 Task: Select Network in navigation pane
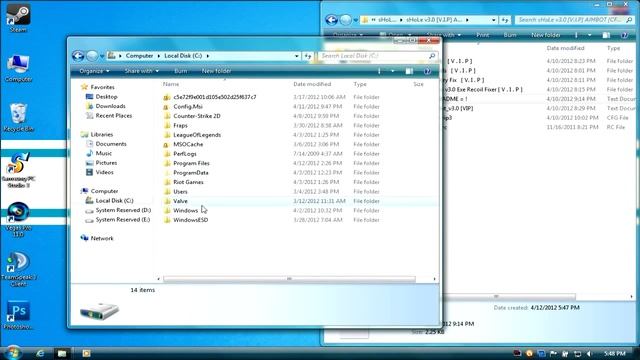97,238
